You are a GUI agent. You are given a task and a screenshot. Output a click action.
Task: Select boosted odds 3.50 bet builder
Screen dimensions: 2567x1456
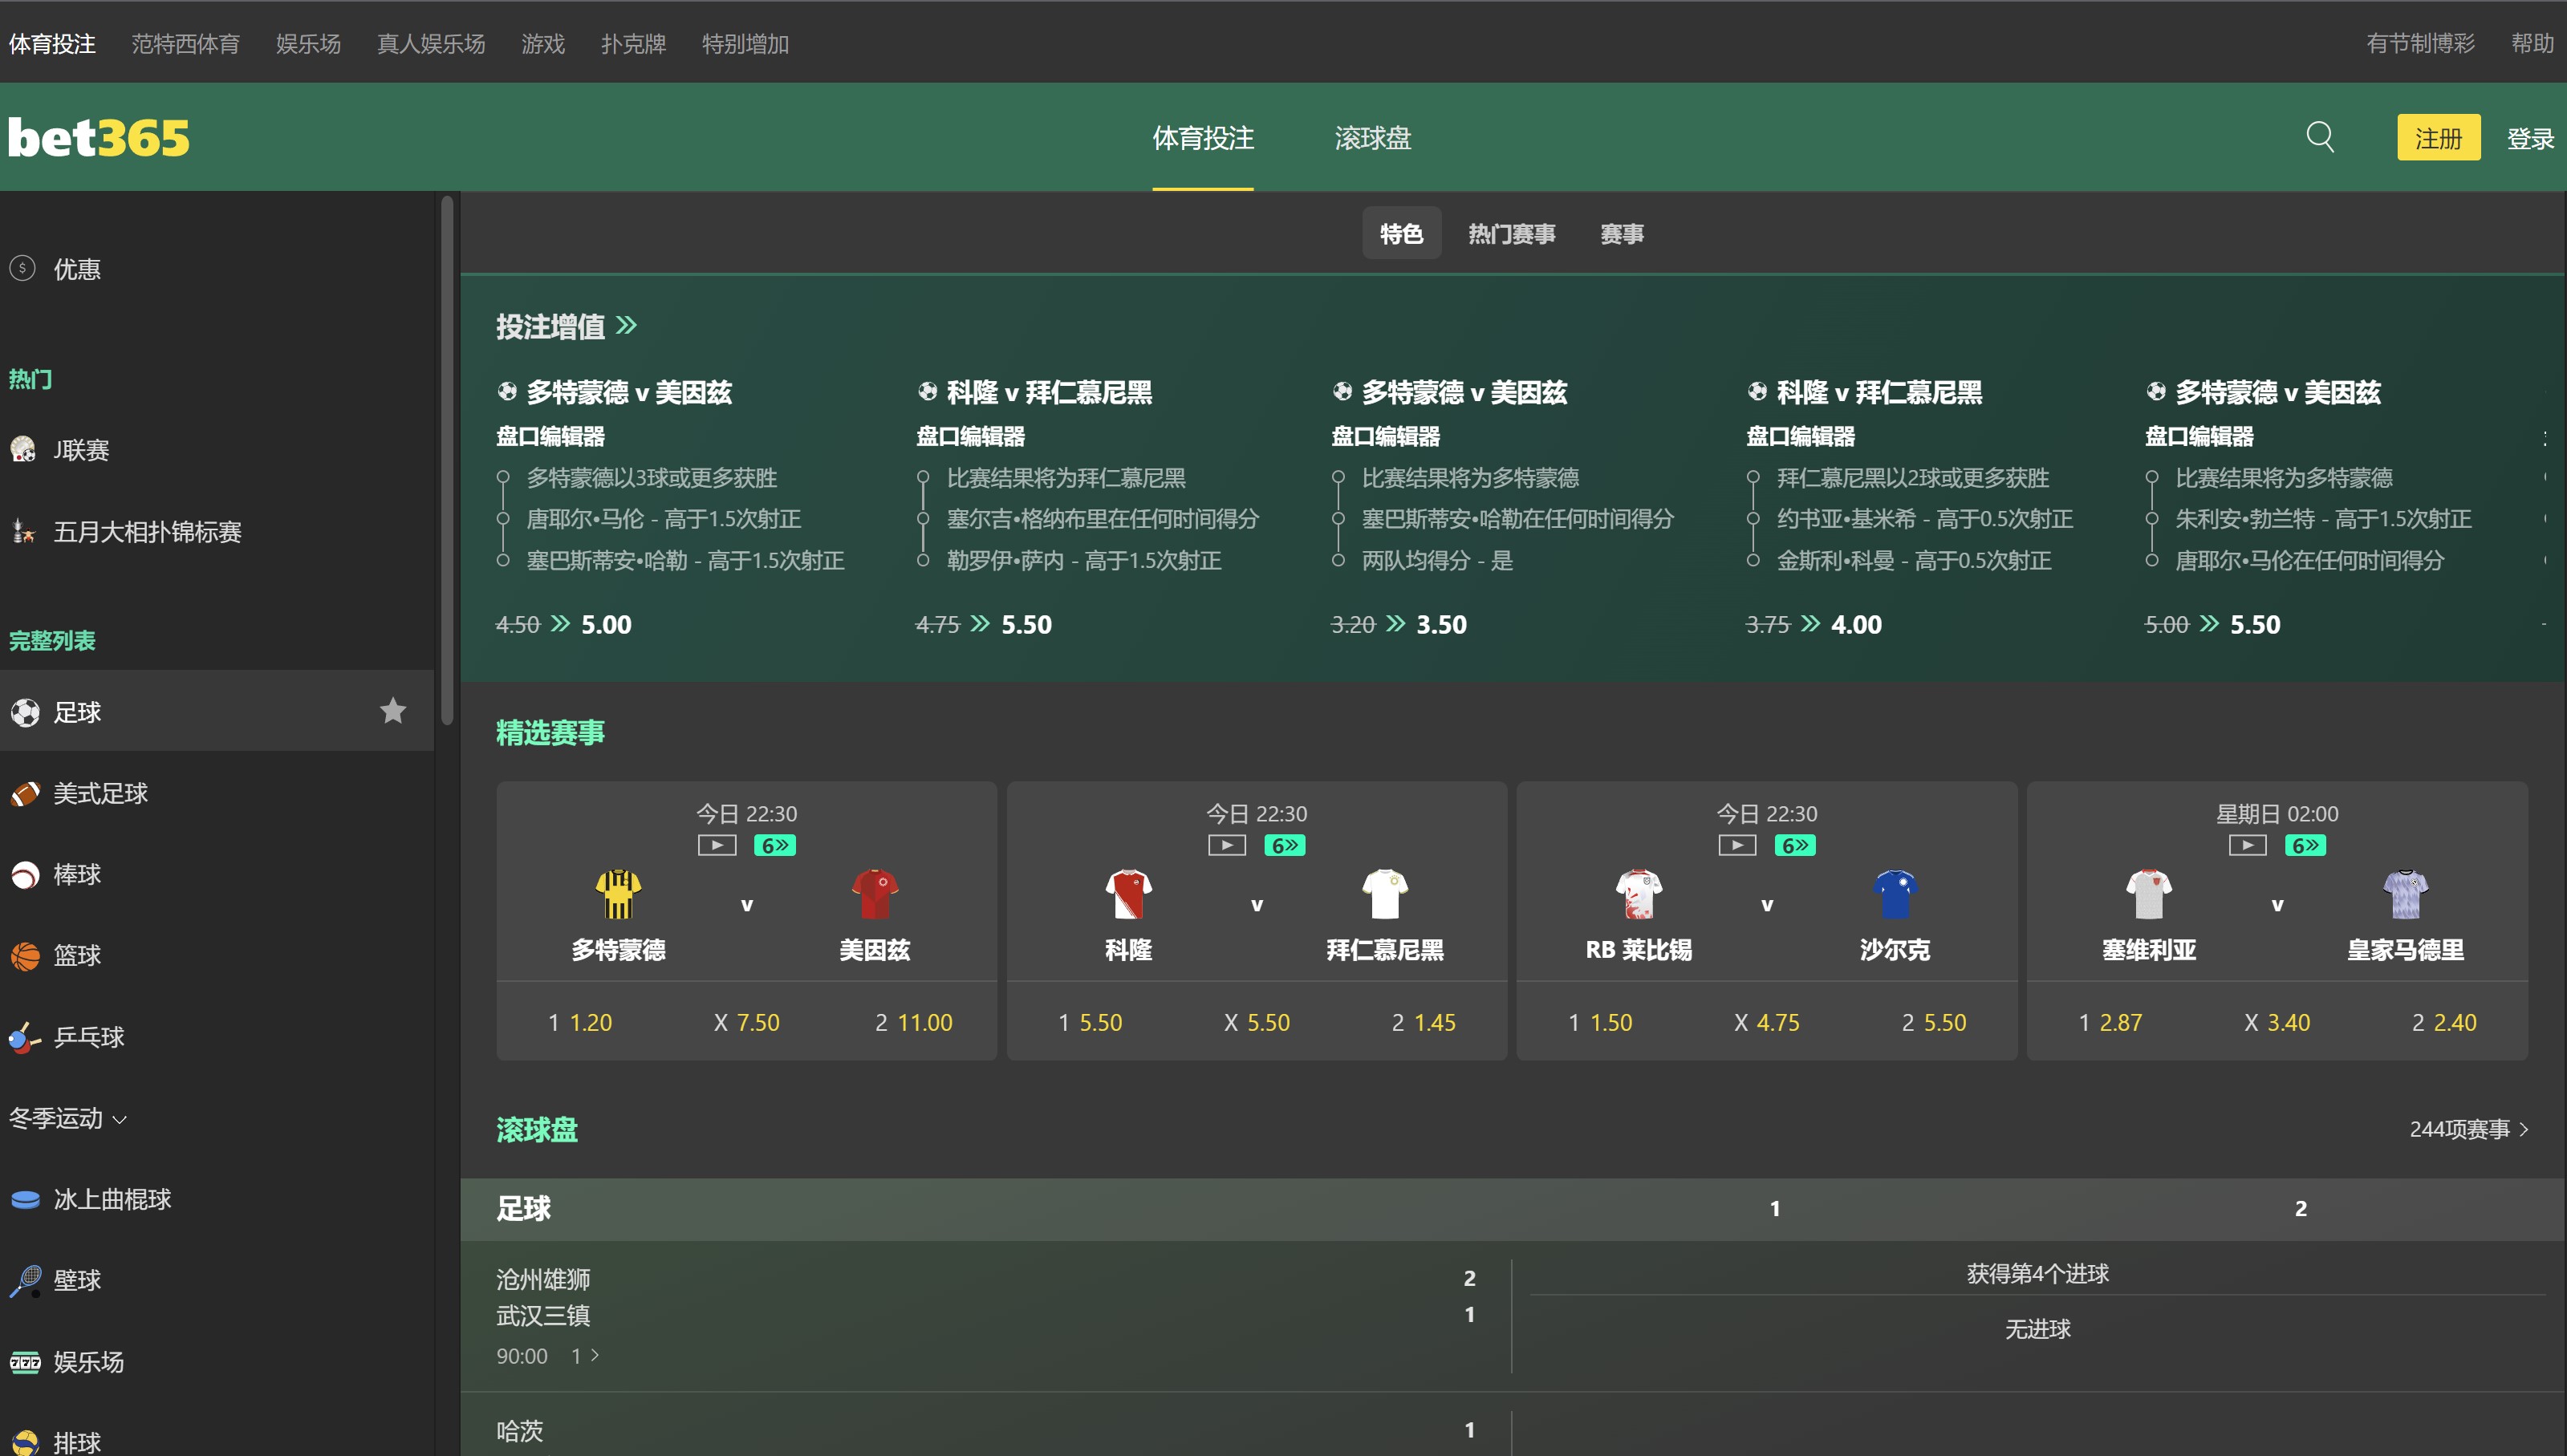(1441, 624)
